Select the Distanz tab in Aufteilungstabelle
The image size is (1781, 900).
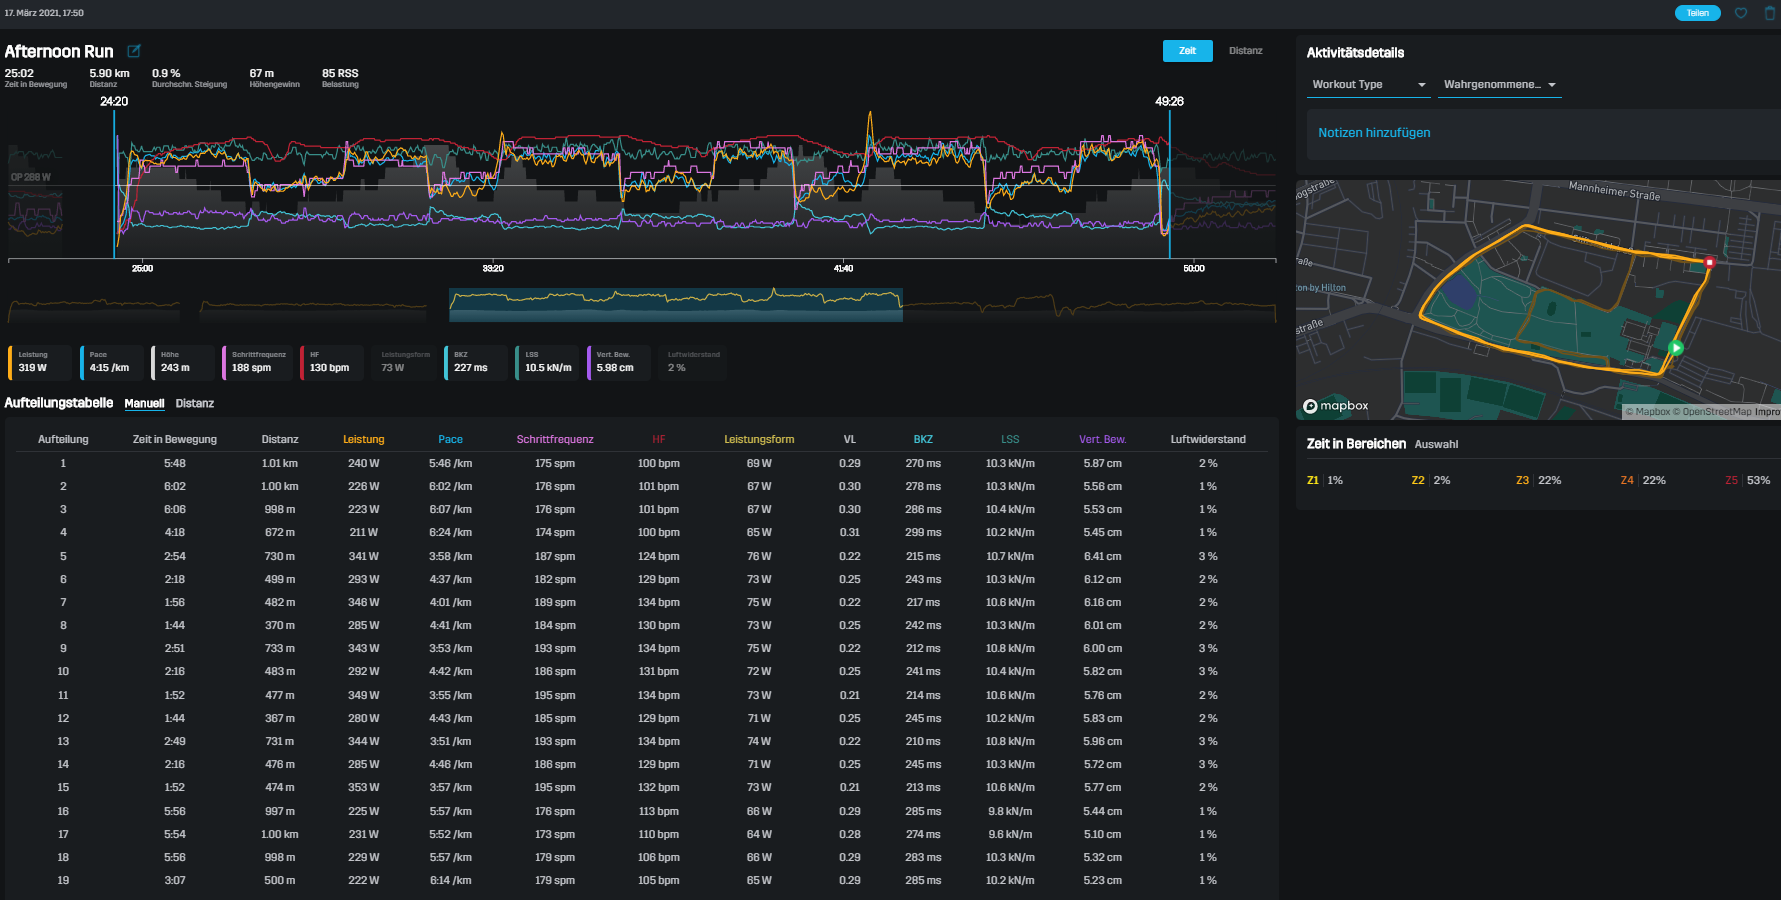pos(195,404)
